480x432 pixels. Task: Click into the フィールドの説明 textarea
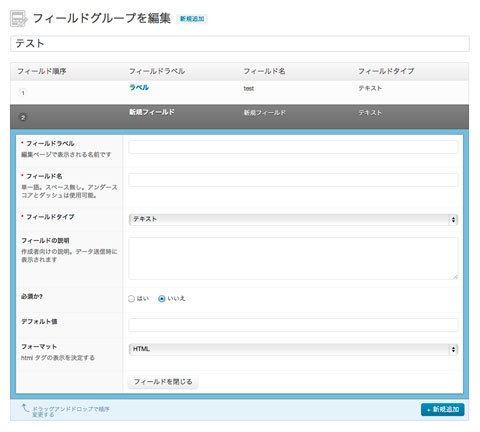293,258
